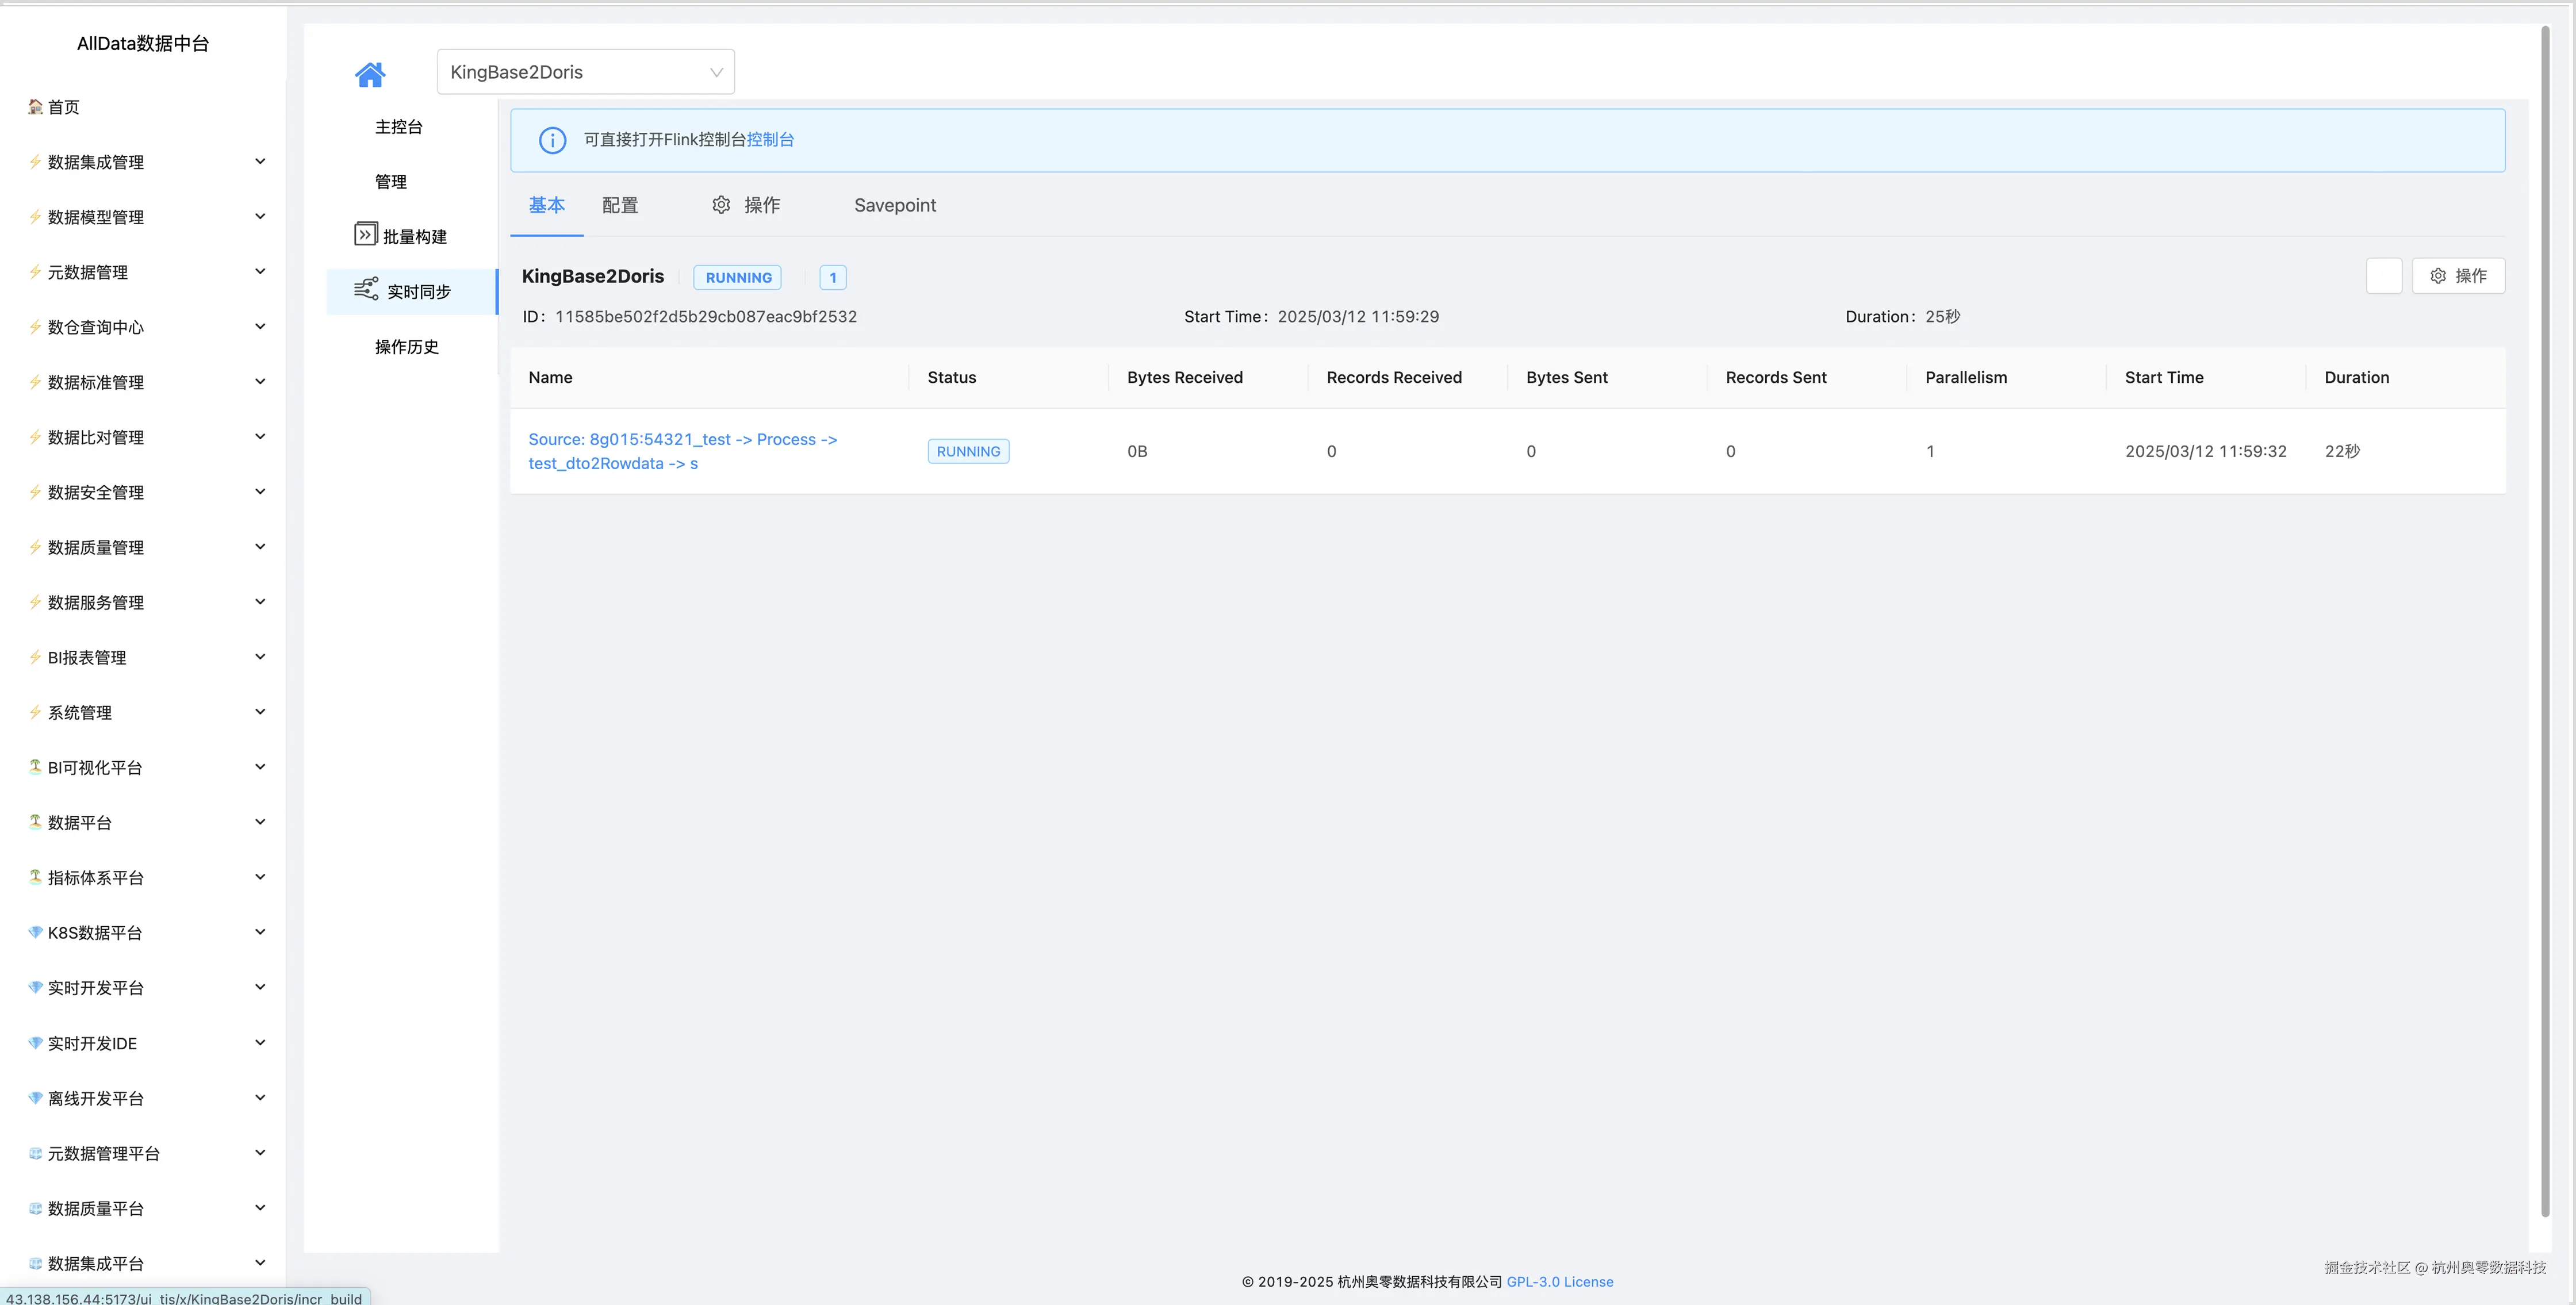Open the Source 8g015:54321_test job link
The height and width of the screenshot is (1305, 2576).
[x=682, y=451]
